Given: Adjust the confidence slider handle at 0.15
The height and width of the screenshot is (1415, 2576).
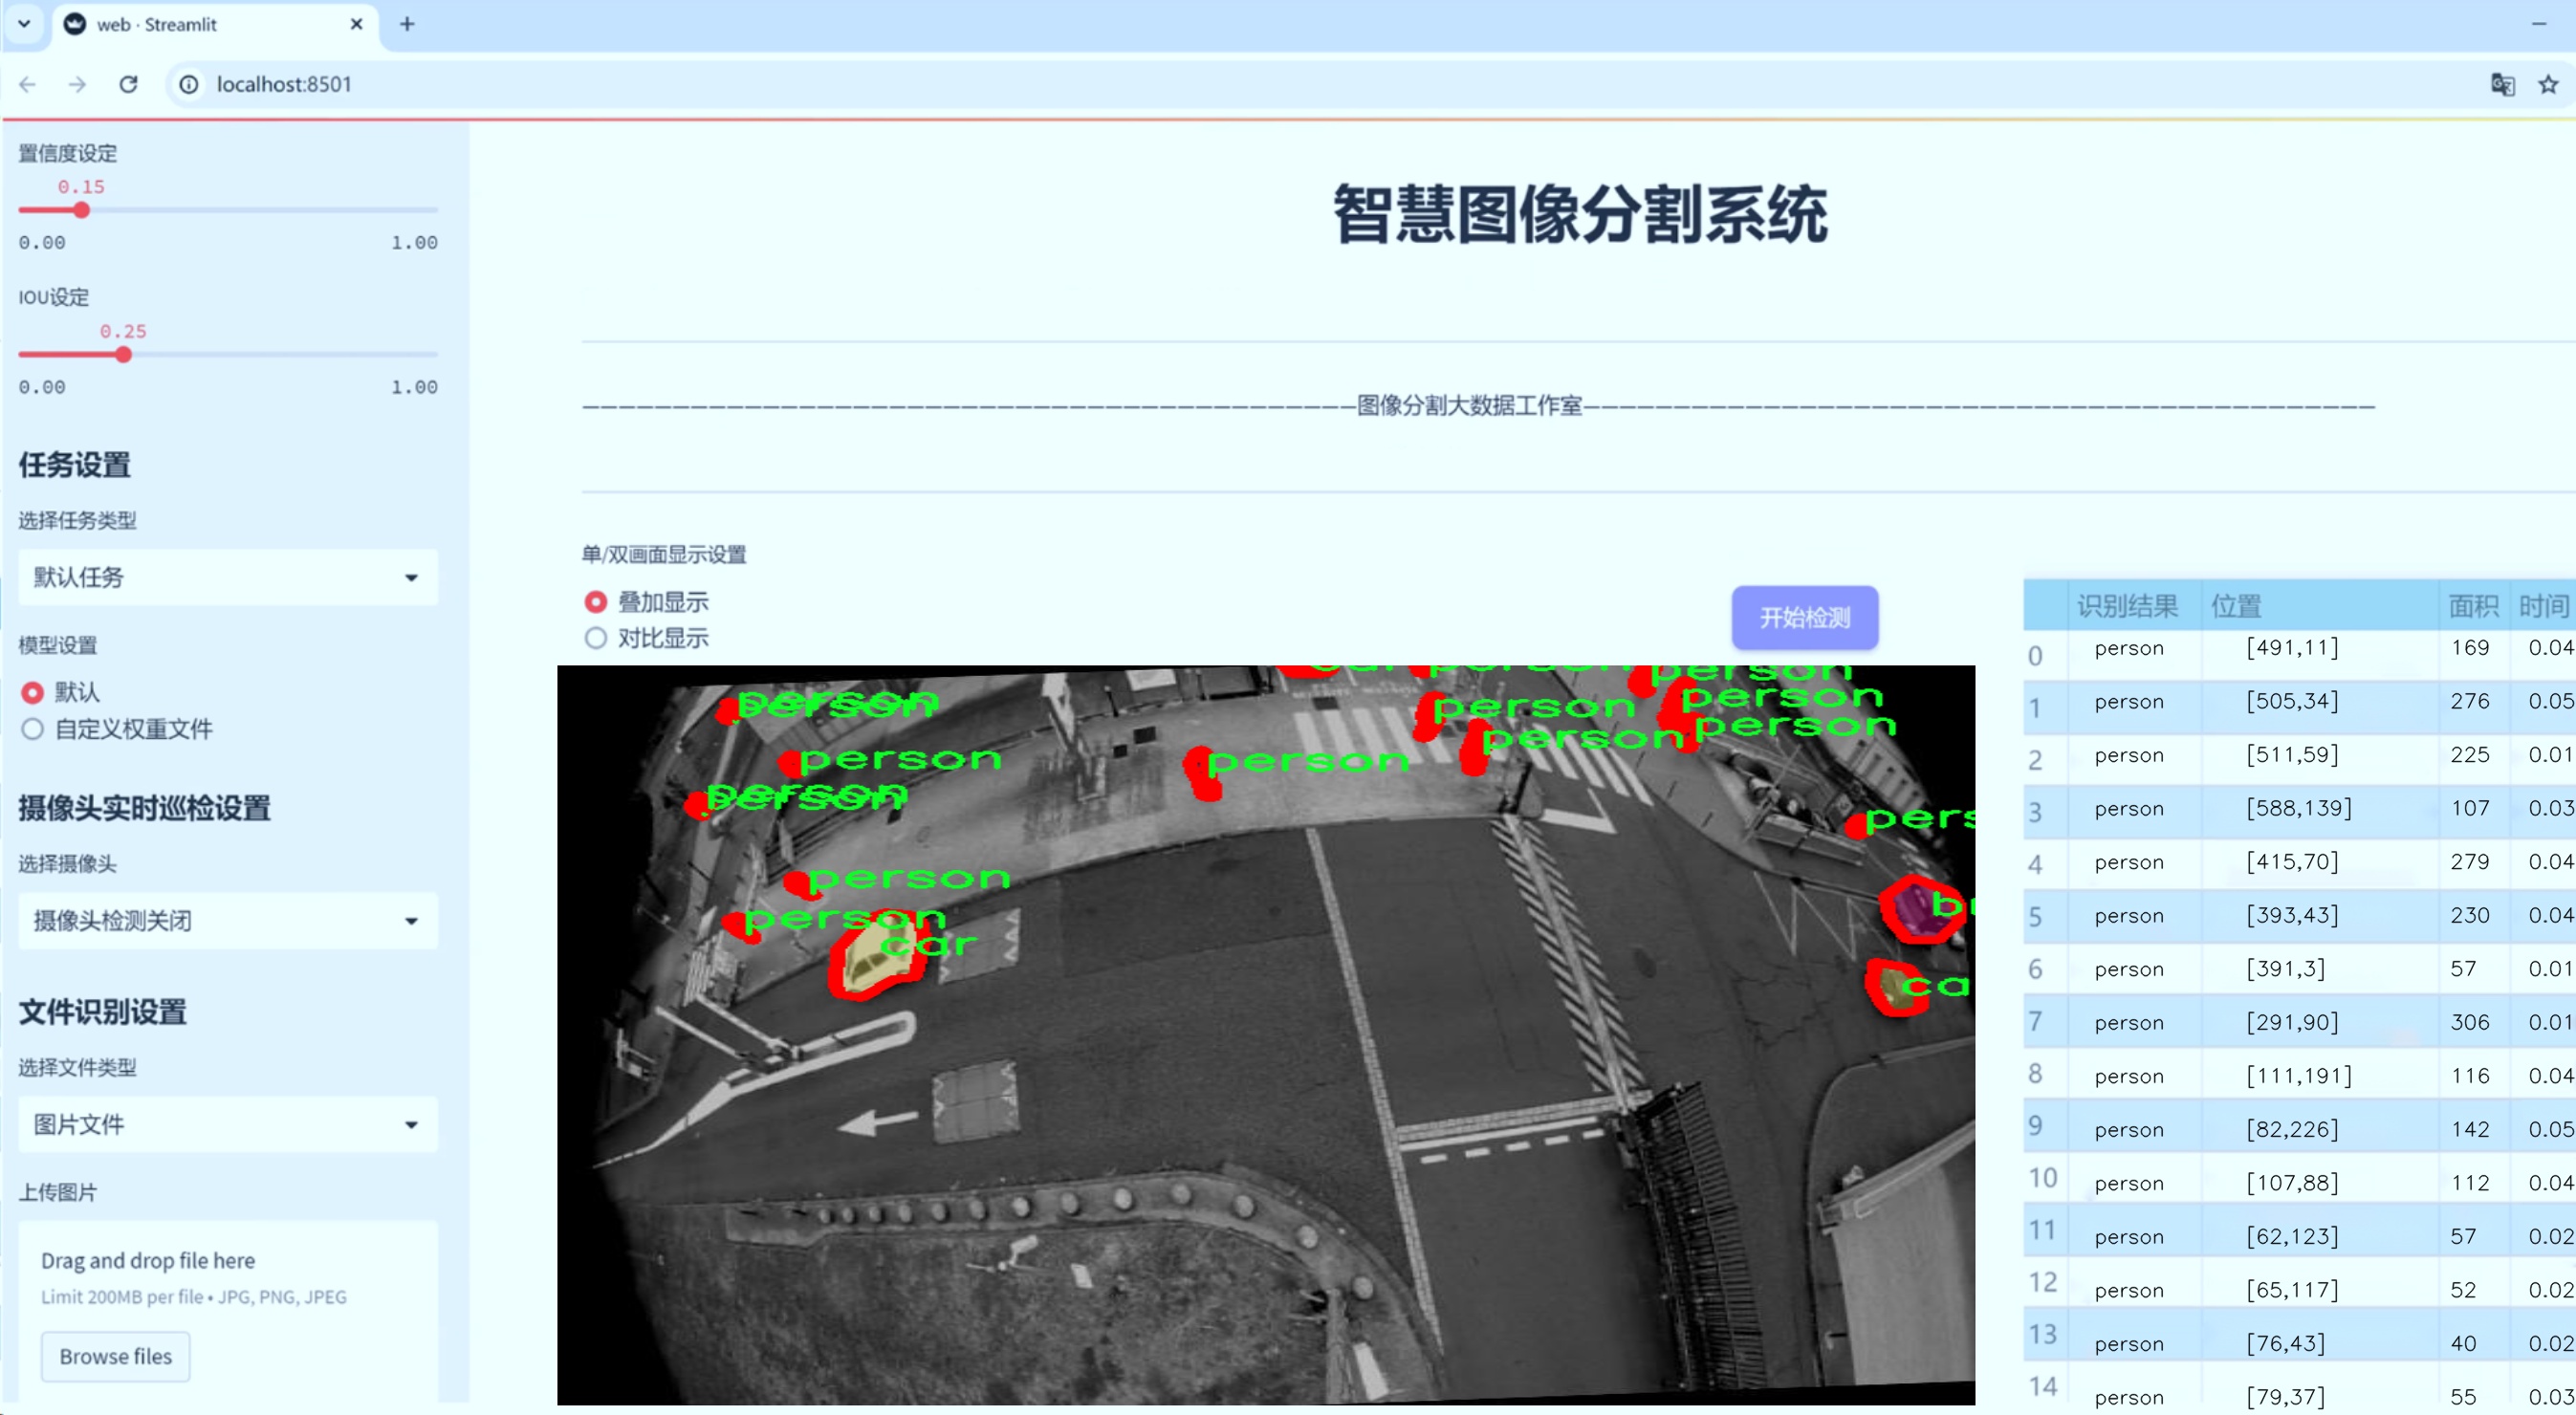Looking at the screenshot, I should click(82, 210).
